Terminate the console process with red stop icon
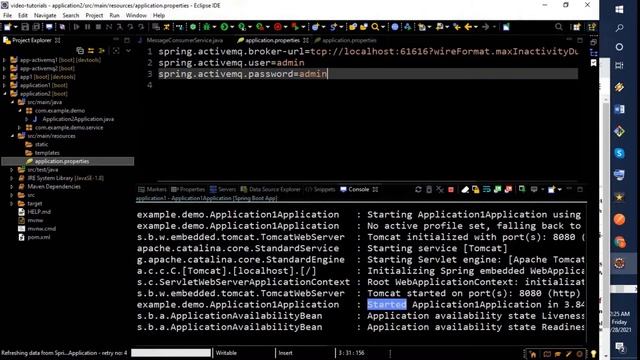 tap(451, 189)
